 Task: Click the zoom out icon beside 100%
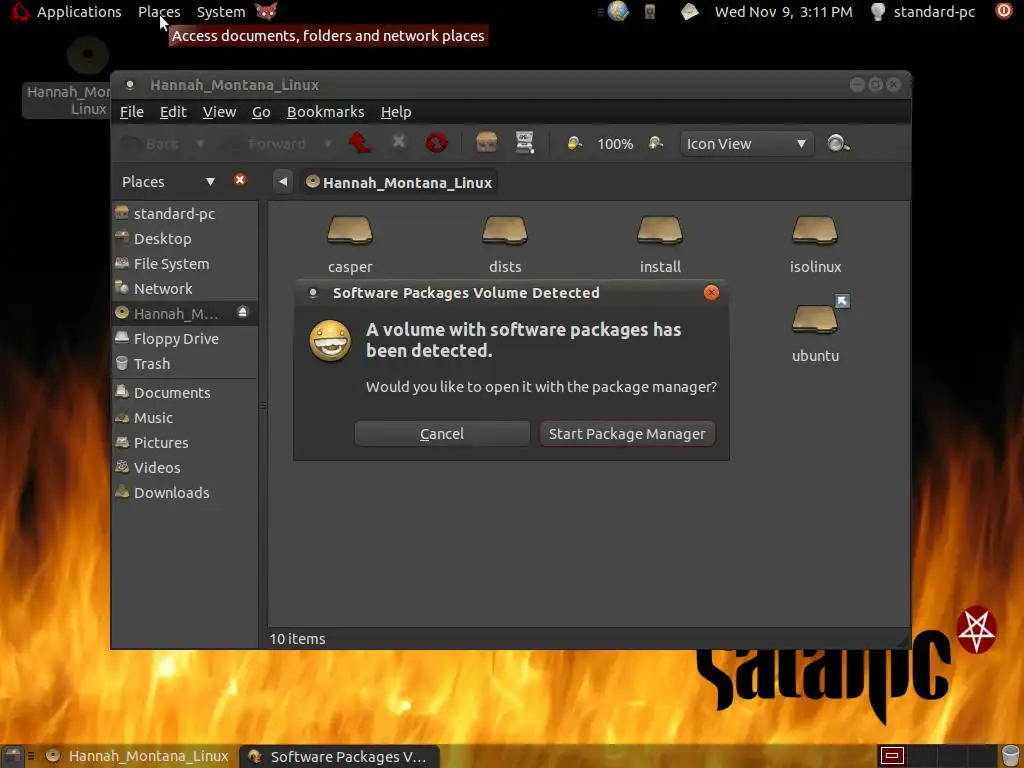(574, 143)
